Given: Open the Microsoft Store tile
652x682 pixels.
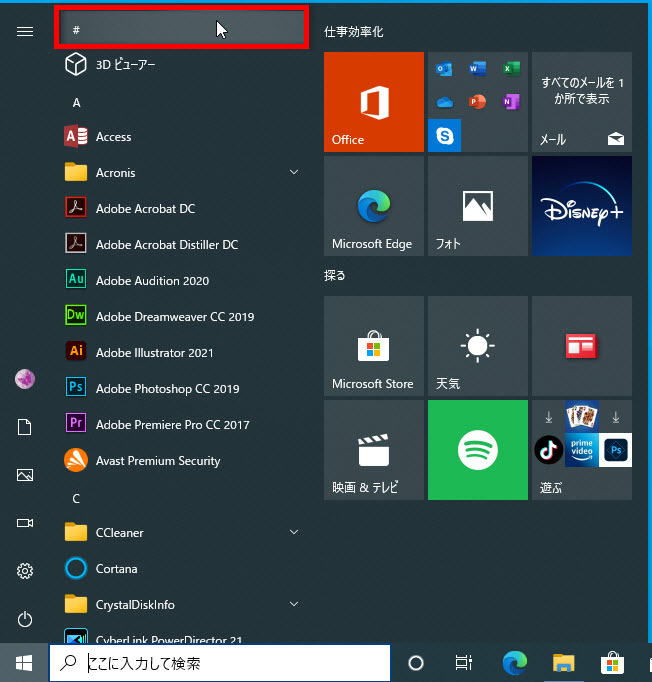Looking at the screenshot, I should [x=373, y=346].
